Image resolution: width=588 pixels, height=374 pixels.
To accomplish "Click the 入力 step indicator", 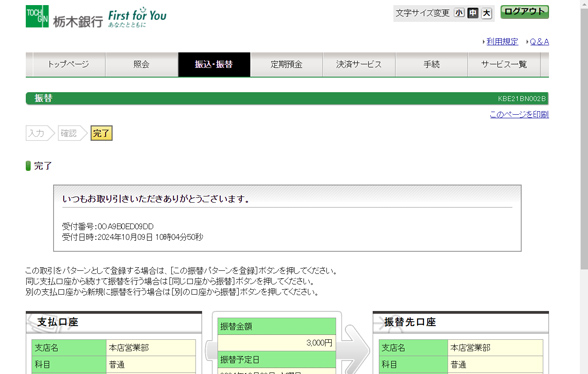I will 40,133.
